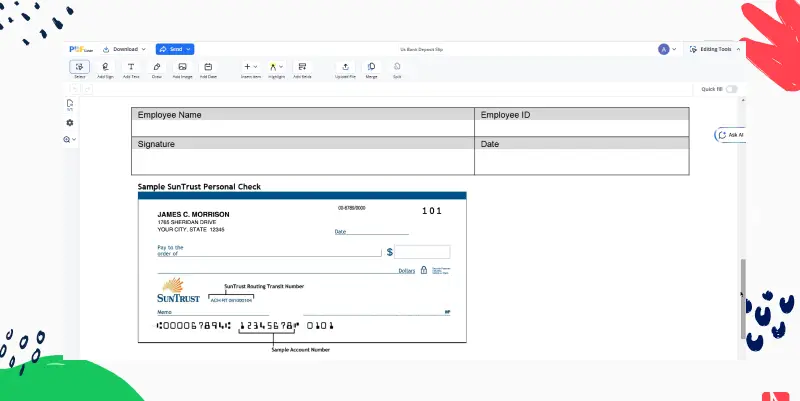
Task: Open the Editing Tools button
Action: (x=715, y=49)
